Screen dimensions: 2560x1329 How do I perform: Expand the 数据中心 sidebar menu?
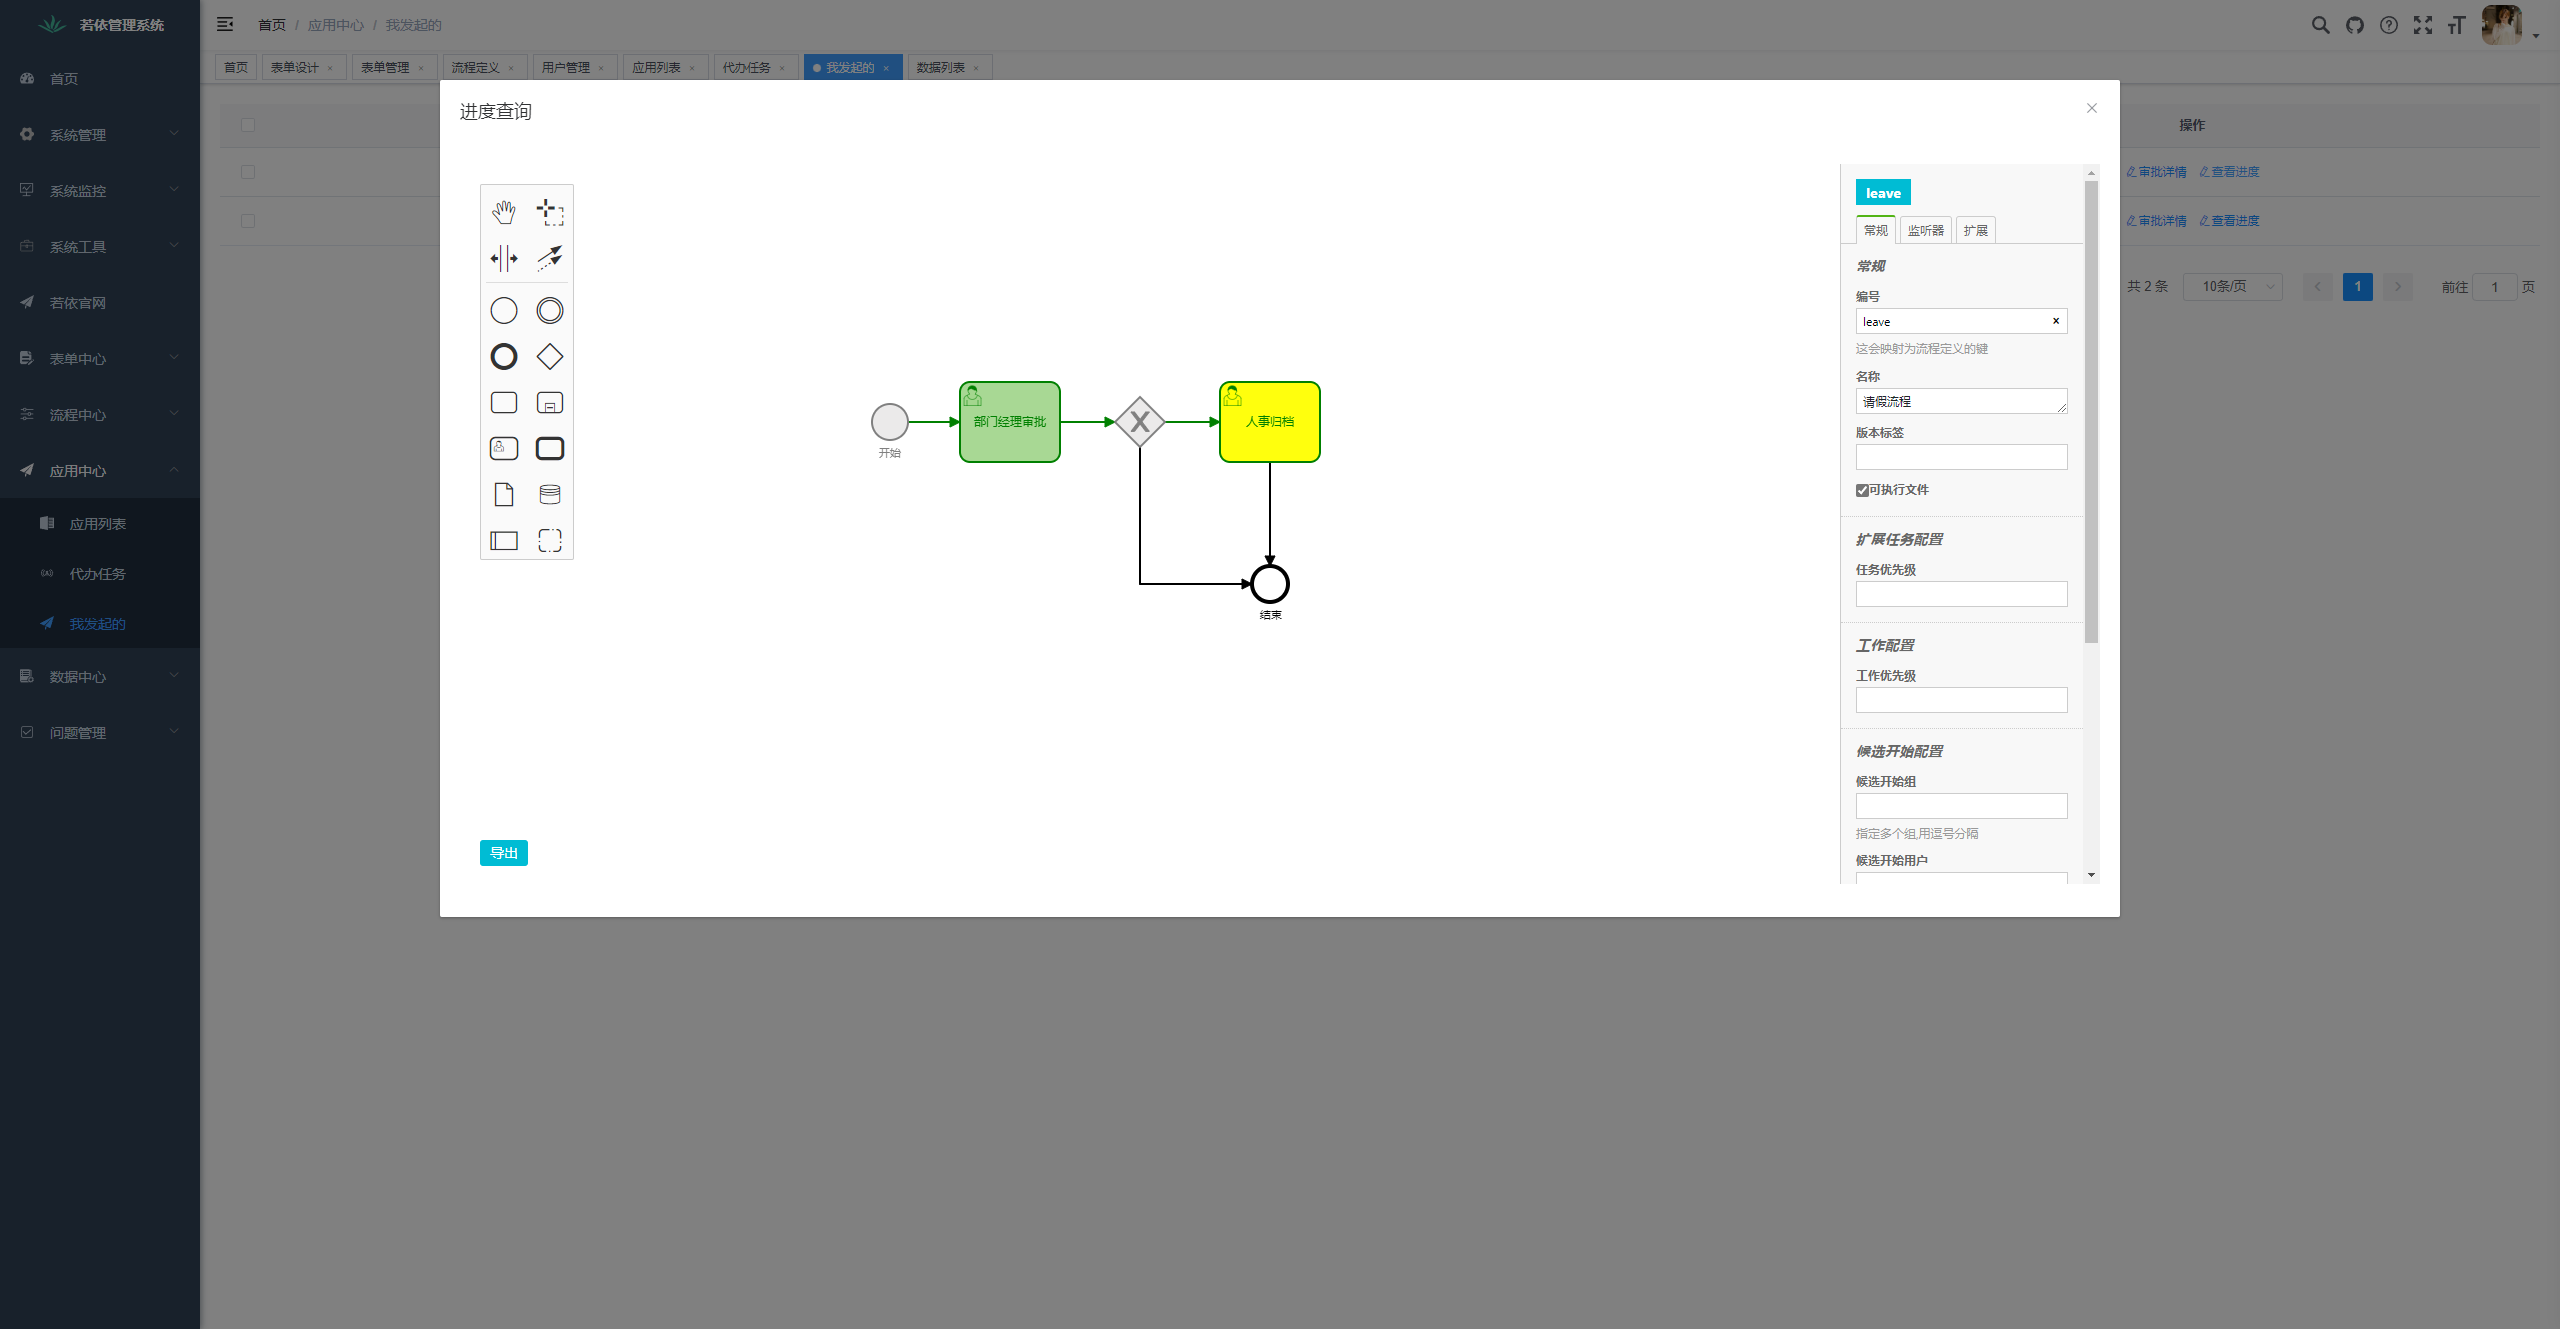tap(100, 676)
